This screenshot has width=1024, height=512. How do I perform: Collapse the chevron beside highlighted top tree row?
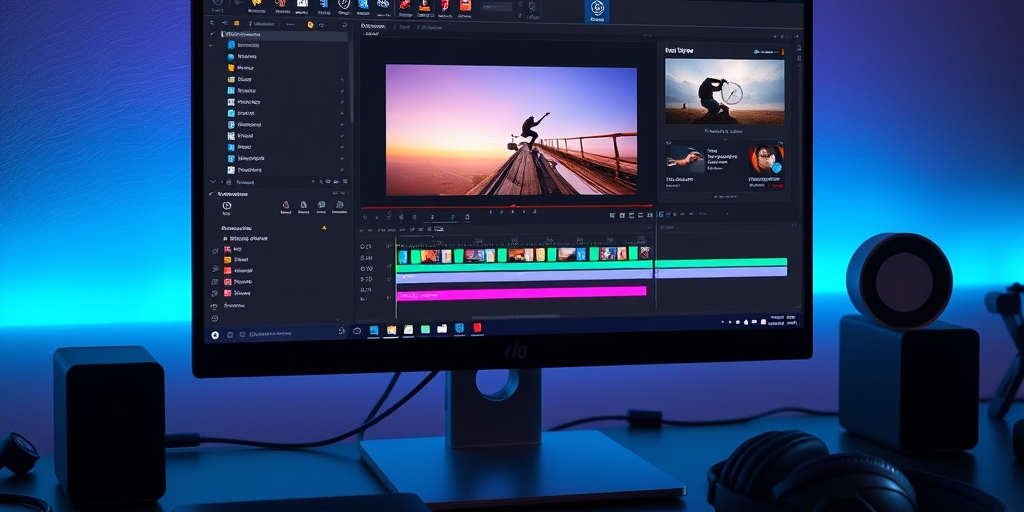tap(212, 35)
